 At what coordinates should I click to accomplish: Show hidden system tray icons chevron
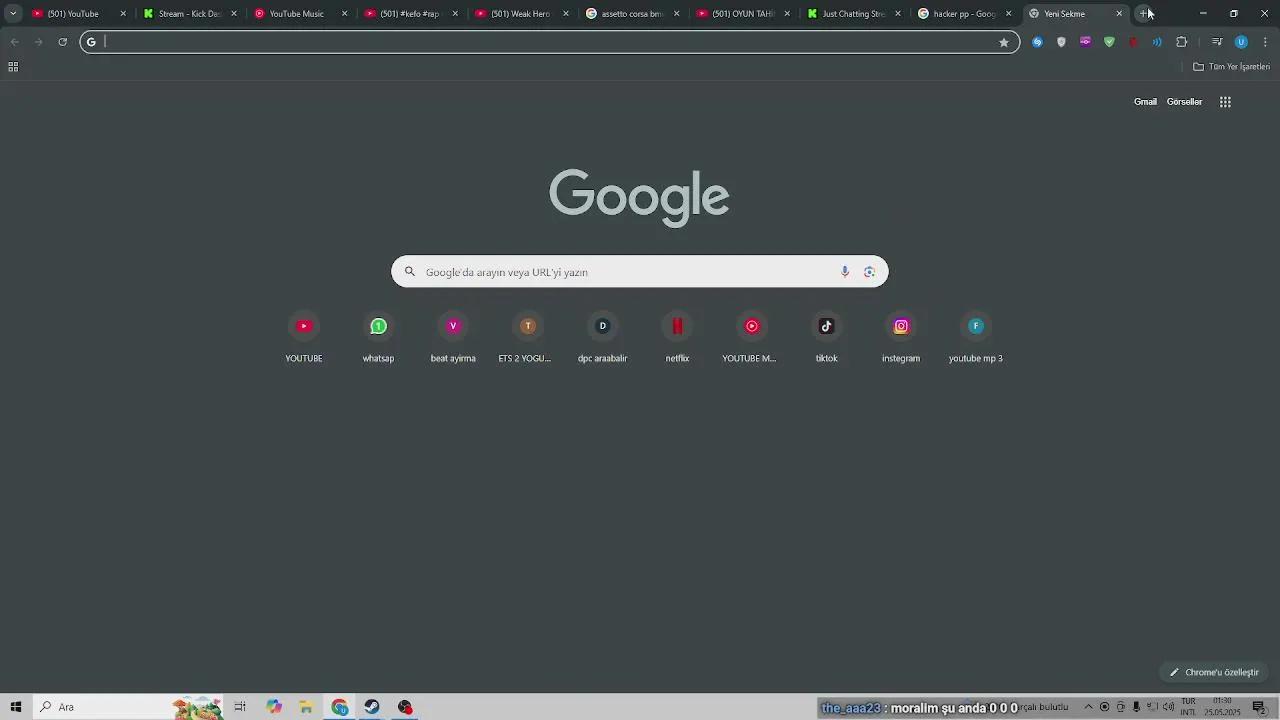pos(1088,707)
